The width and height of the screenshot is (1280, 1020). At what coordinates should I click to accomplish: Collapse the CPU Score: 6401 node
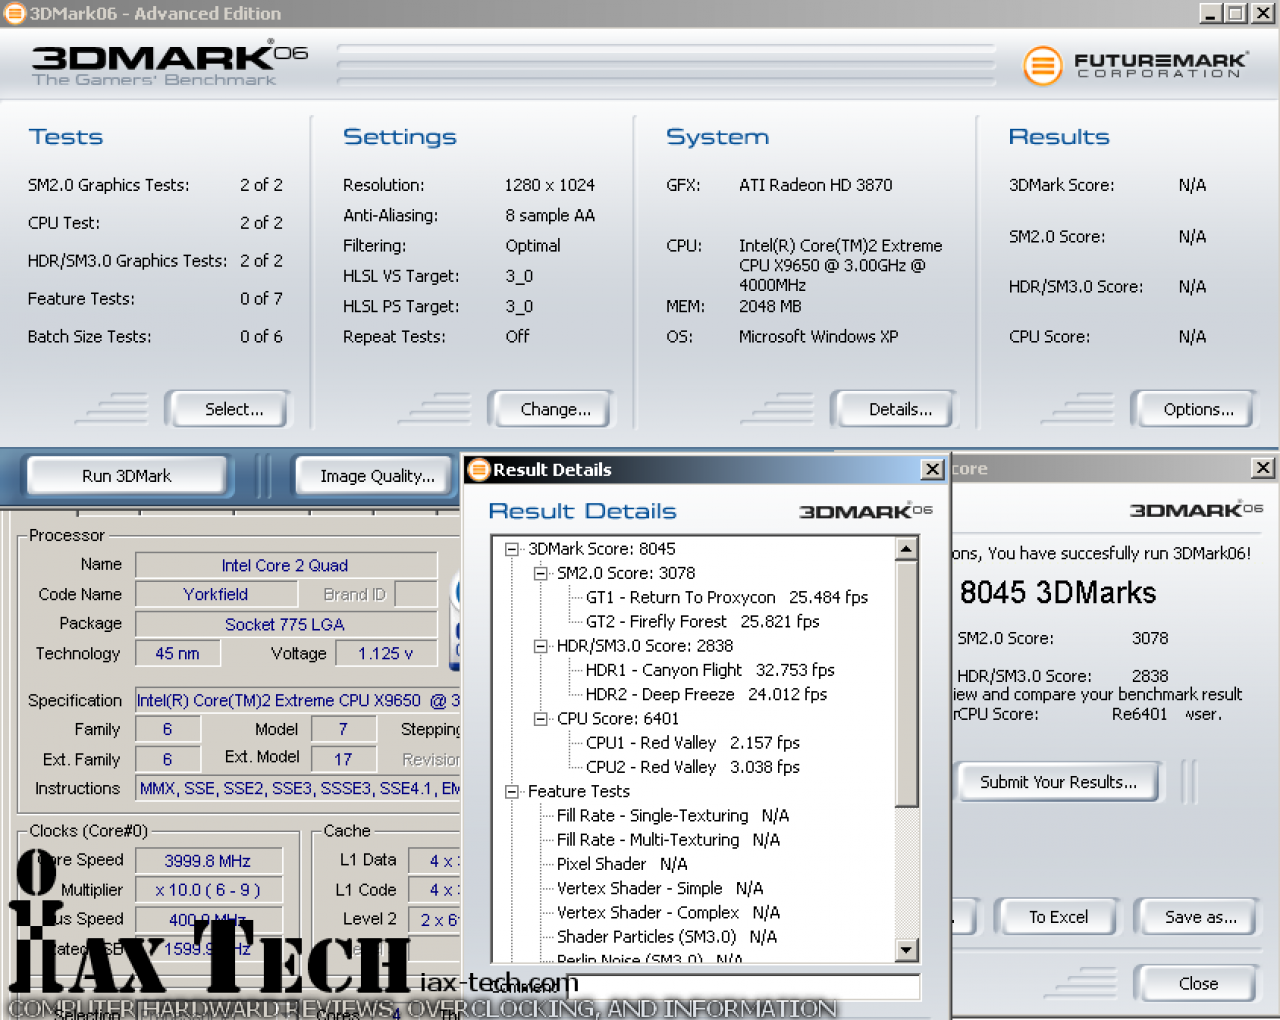coord(541,718)
